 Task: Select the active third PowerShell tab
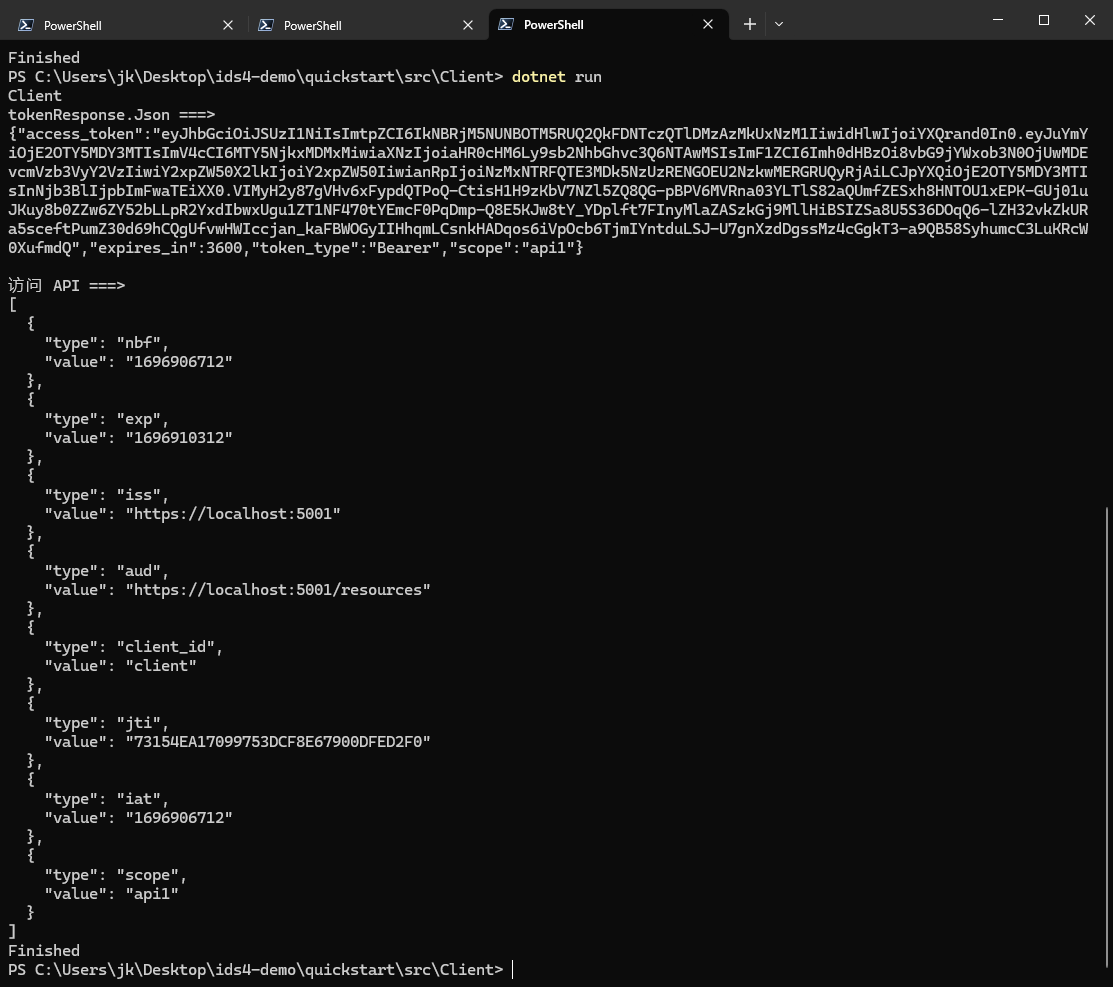pos(608,25)
